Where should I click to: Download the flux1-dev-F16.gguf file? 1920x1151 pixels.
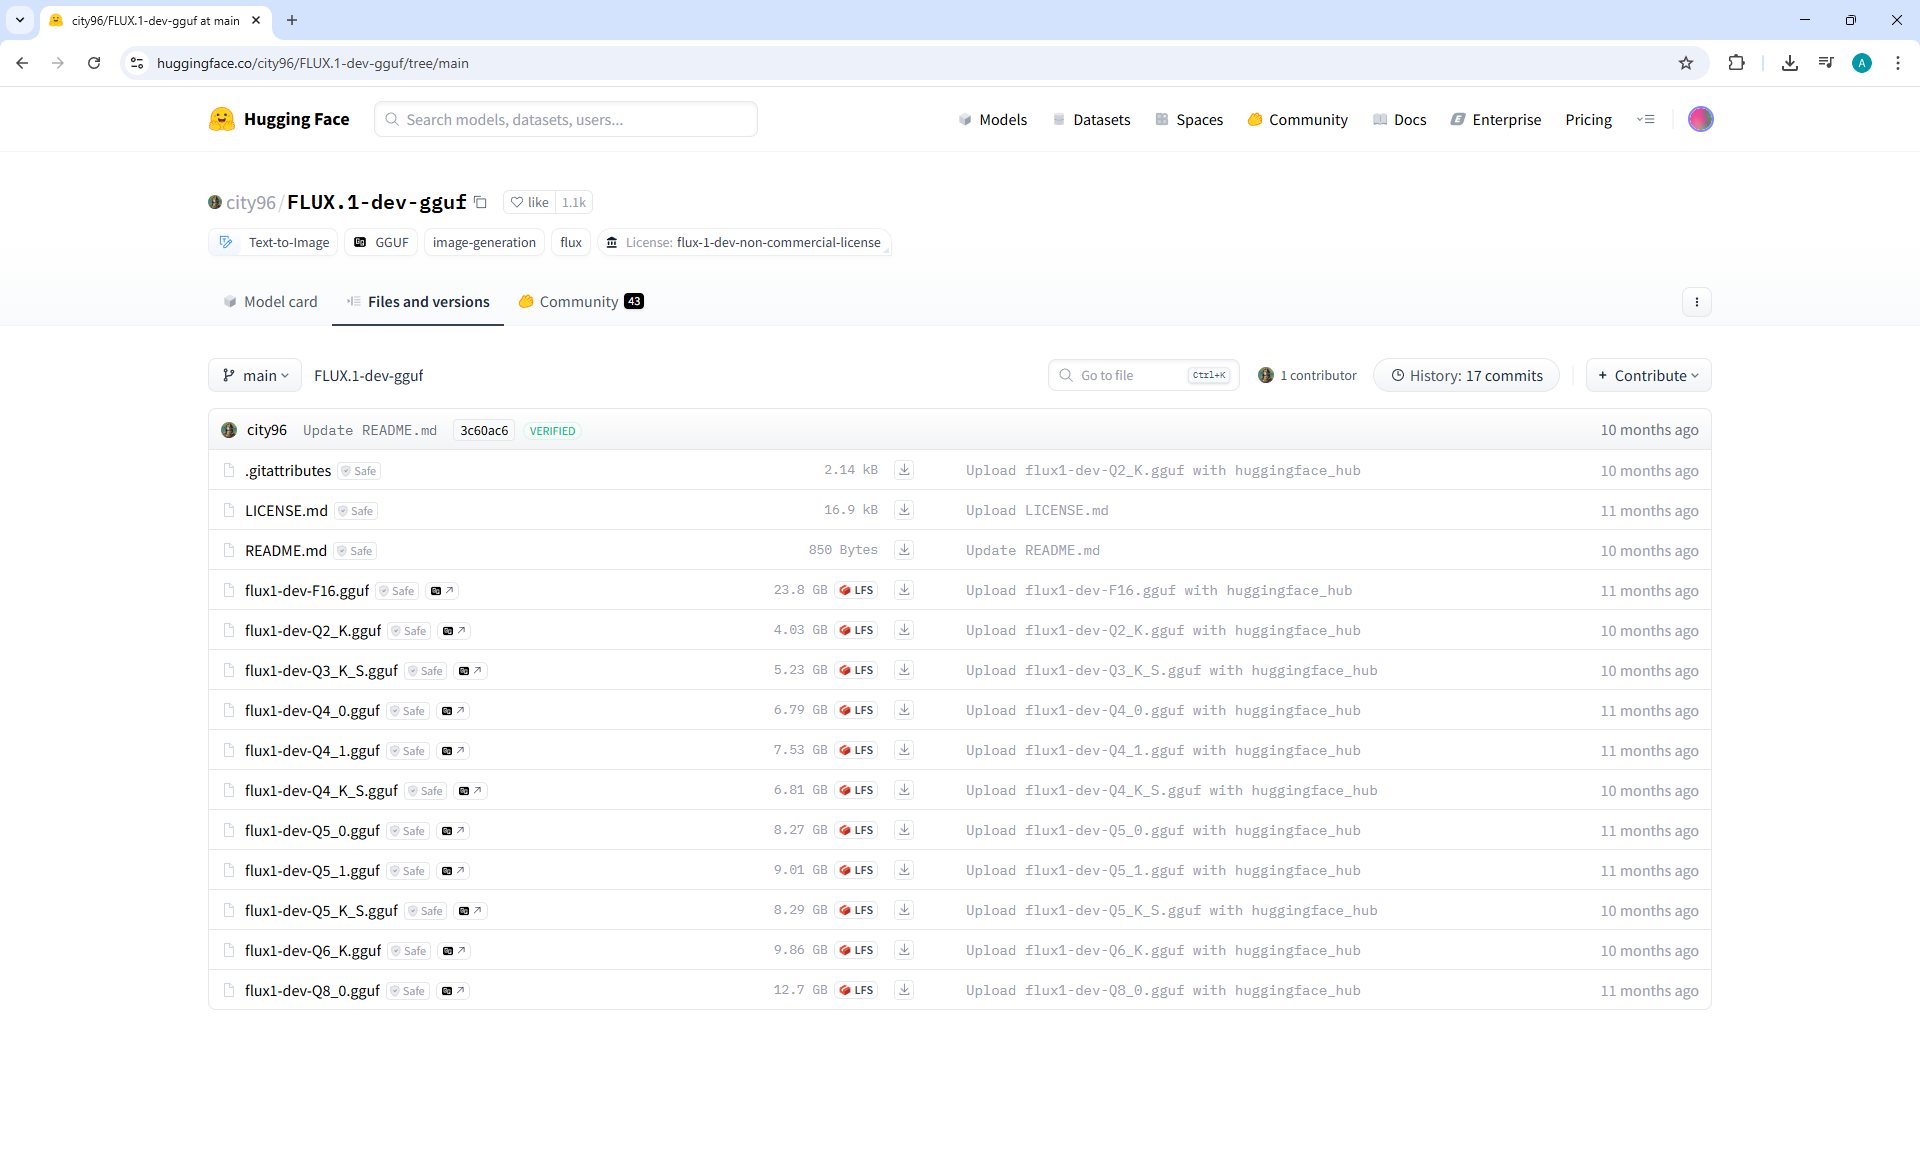tap(904, 590)
